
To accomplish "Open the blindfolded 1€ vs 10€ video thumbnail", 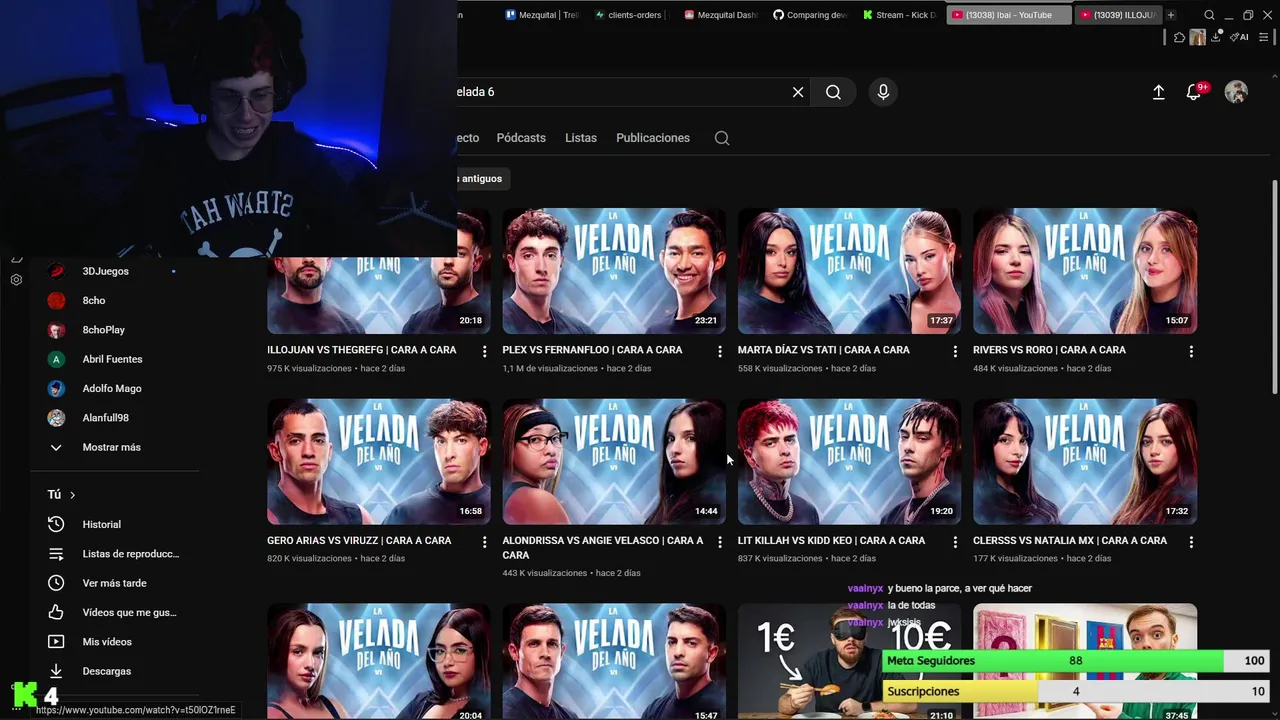I will tap(849, 660).
